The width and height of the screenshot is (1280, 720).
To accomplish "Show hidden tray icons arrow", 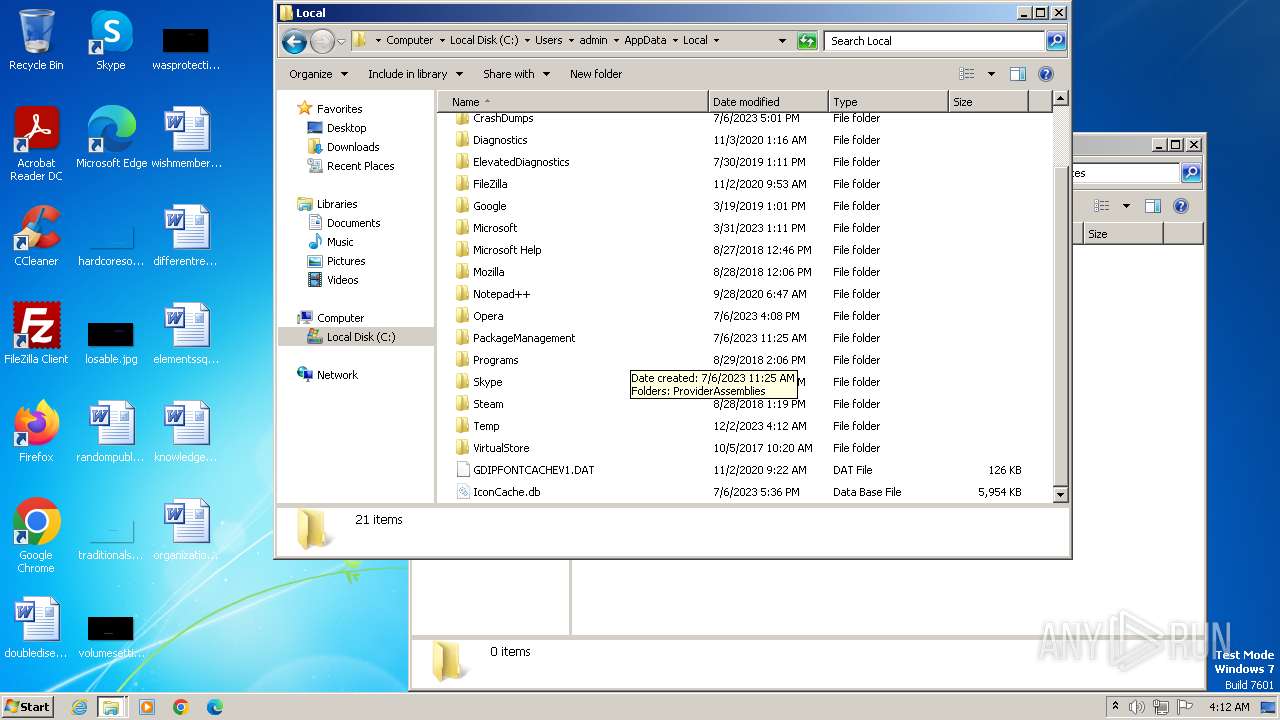I will point(1115,706).
